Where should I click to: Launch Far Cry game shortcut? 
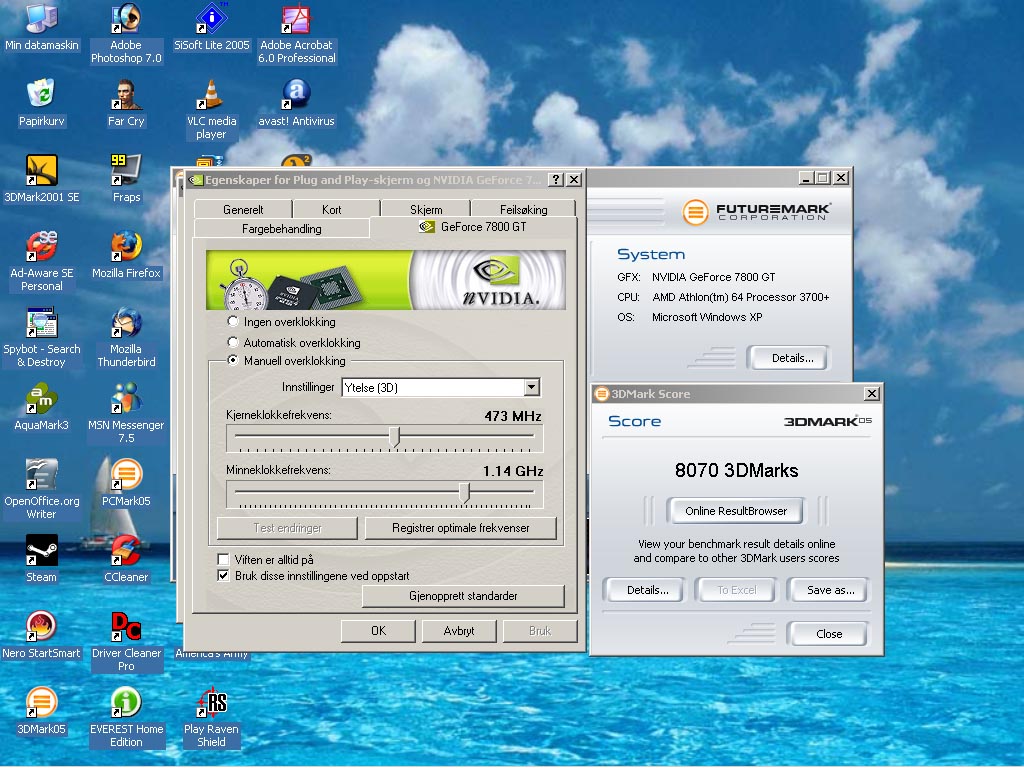pos(126,103)
